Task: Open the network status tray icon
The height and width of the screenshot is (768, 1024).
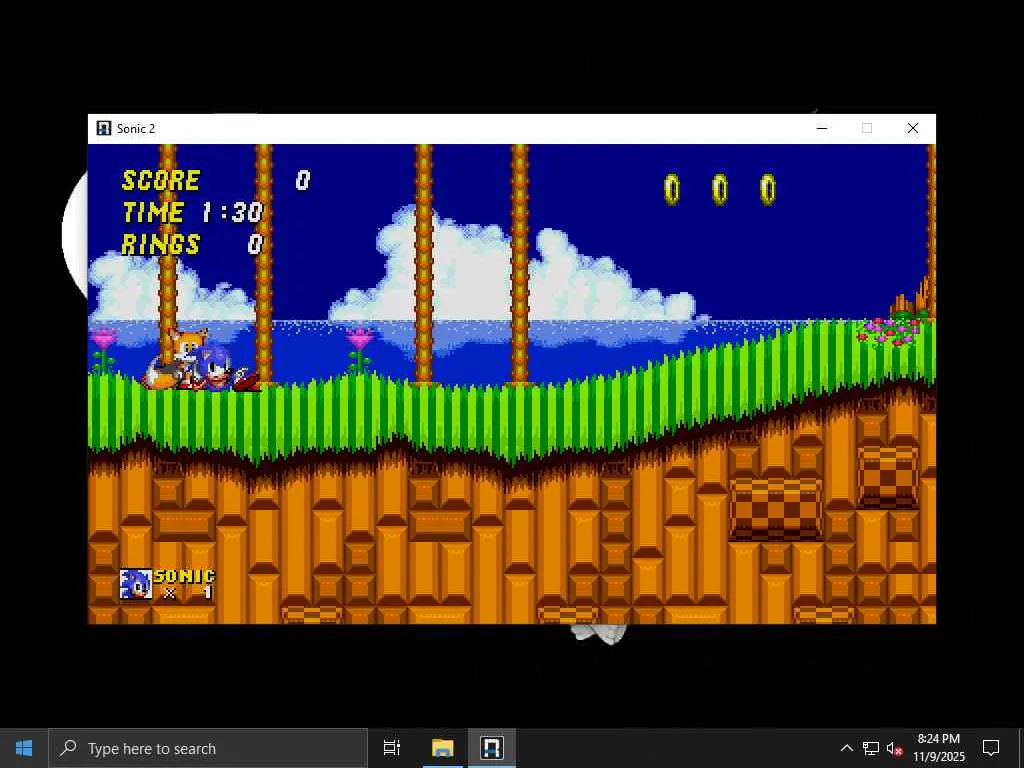Action: coord(871,748)
